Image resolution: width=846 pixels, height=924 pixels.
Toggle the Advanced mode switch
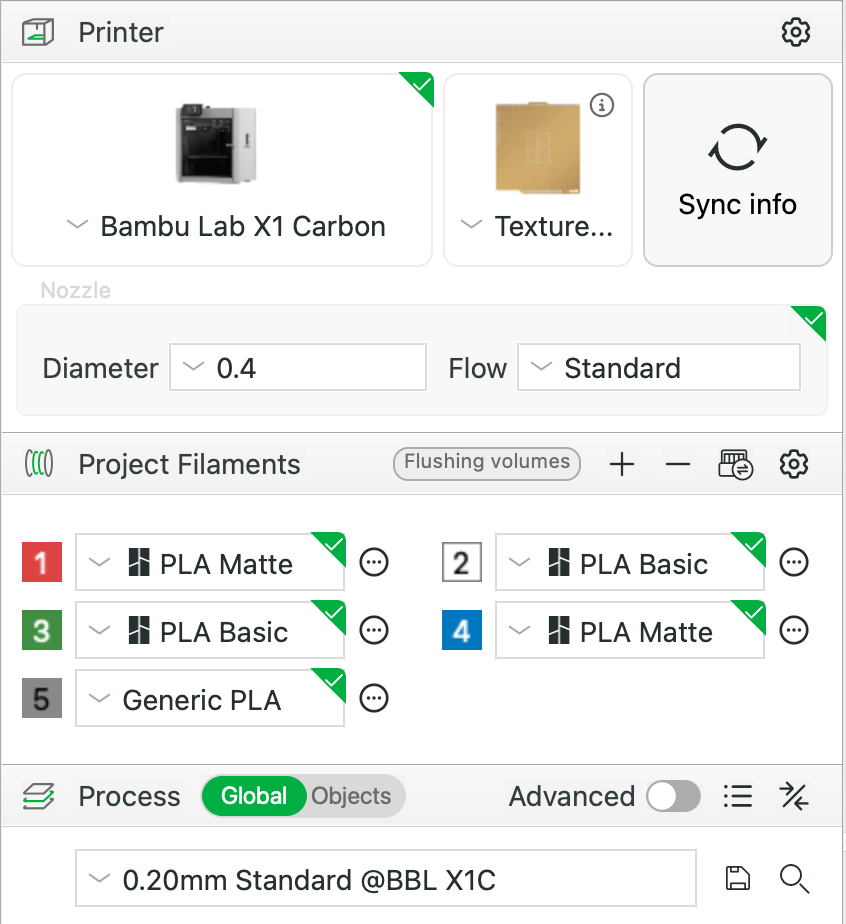pyautogui.click(x=673, y=796)
